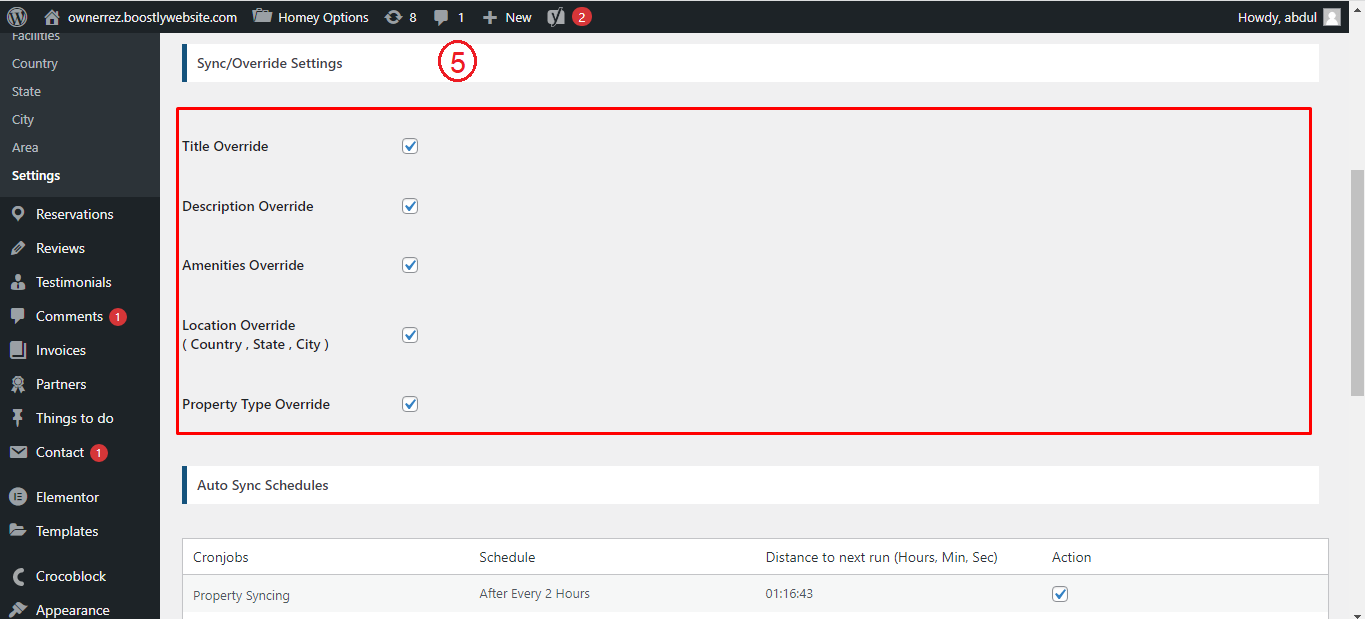Viewport: 1365px width, 619px height.
Task: Click the Contact envelope icon in sidebar
Action: (x=18, y=452)
